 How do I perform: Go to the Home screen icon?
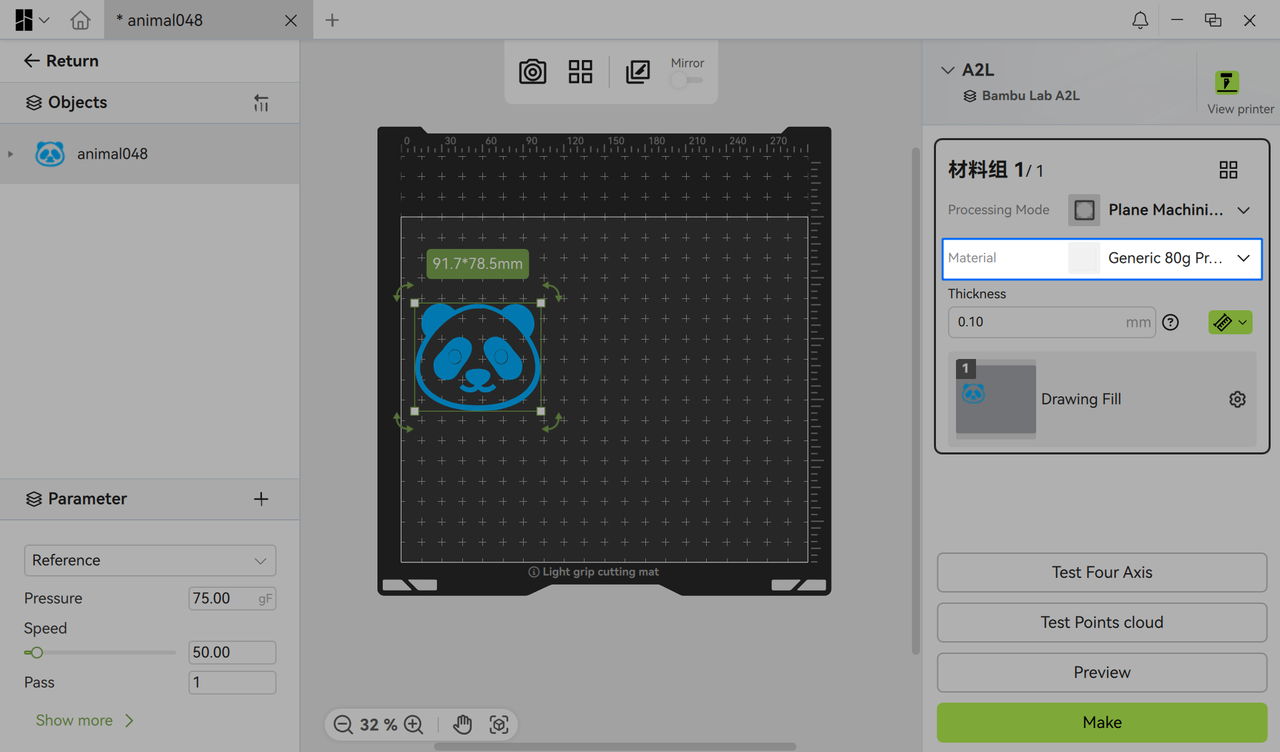[x=80, y=20]
